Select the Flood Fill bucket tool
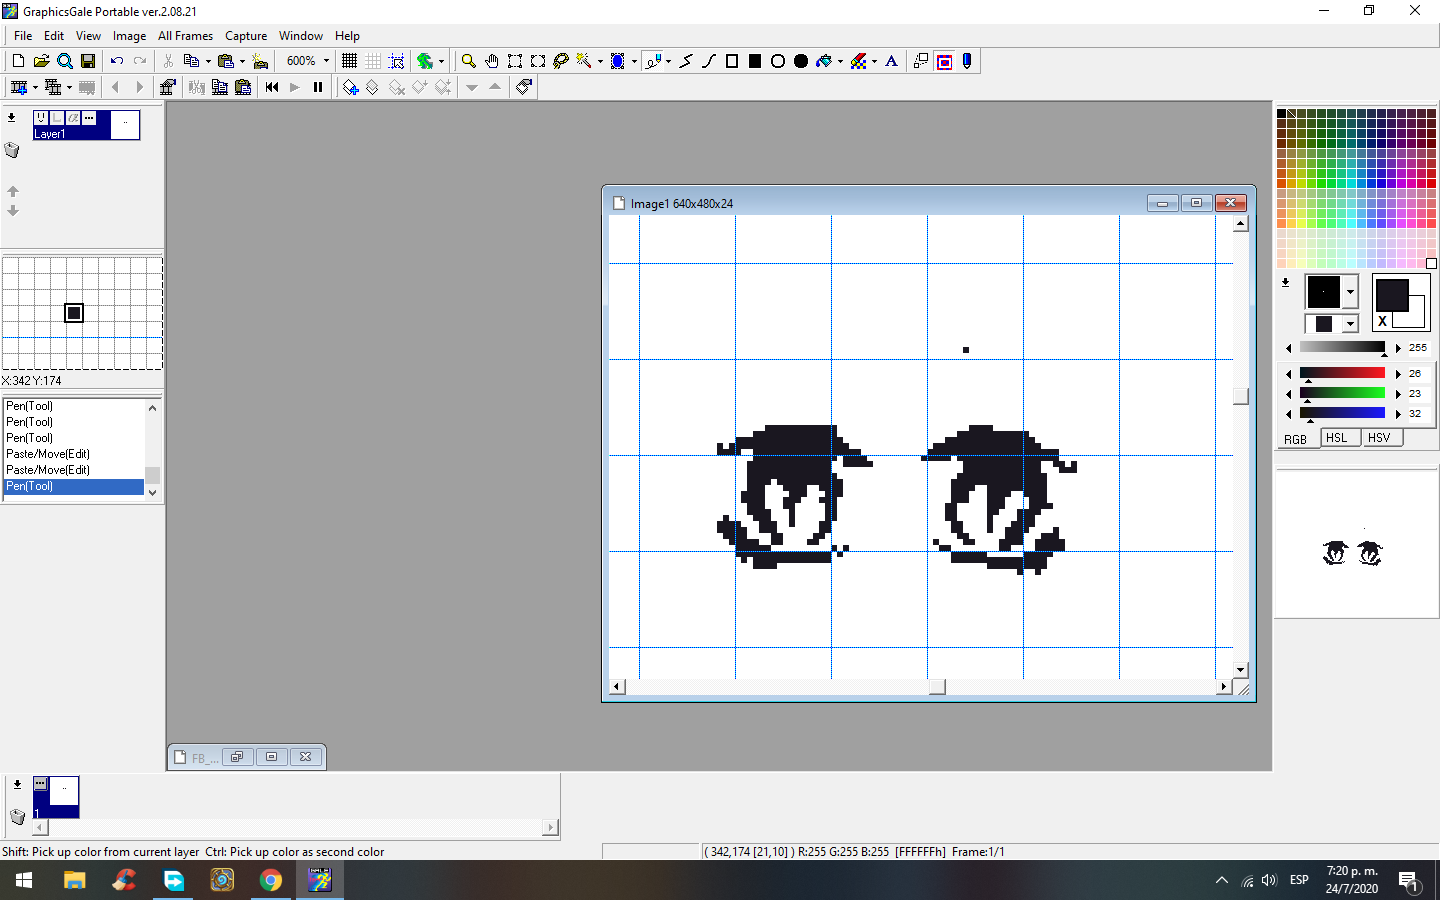The width and height of the screenshot is (1440, 900). click(824, 61)
